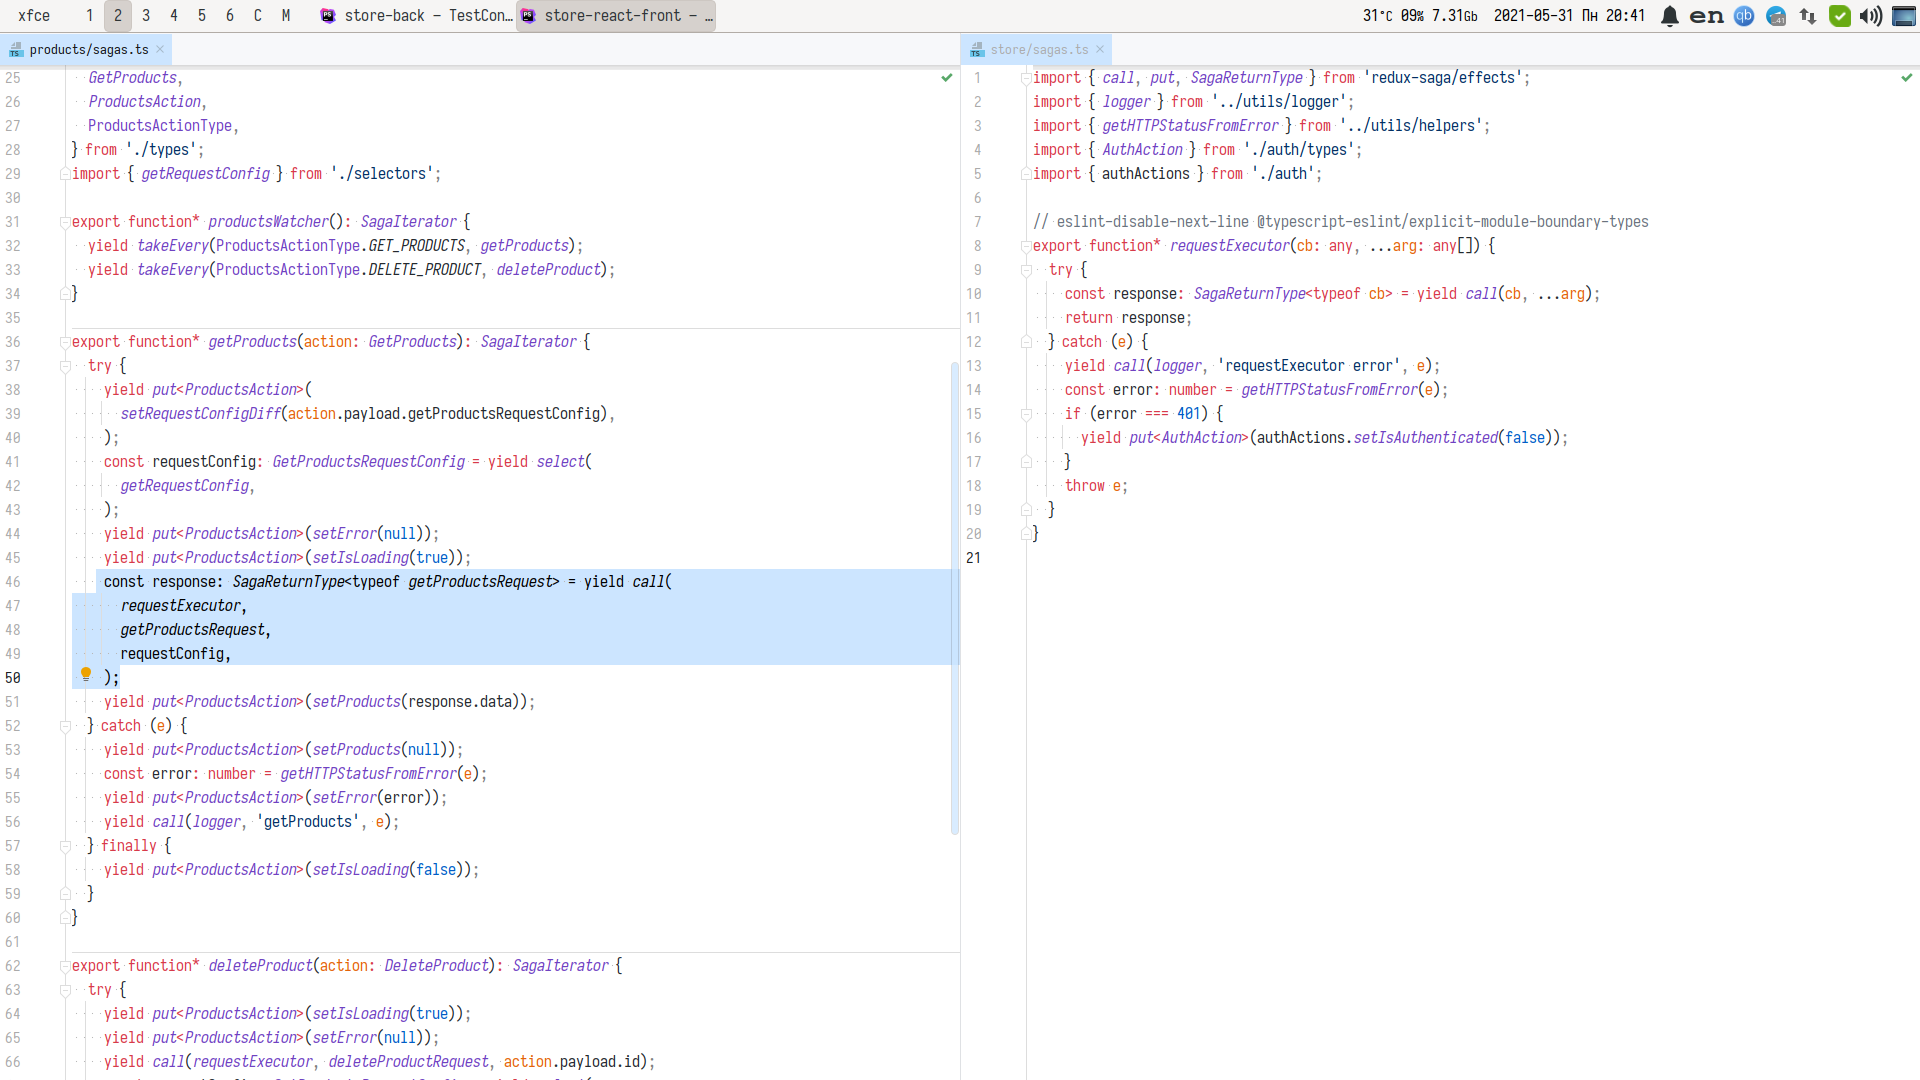Image resolution: width=1920 pixels, height=1080 pixels.
Task: Switch keyboard layout via en indicator
Action: click(x=1706, y=16)
